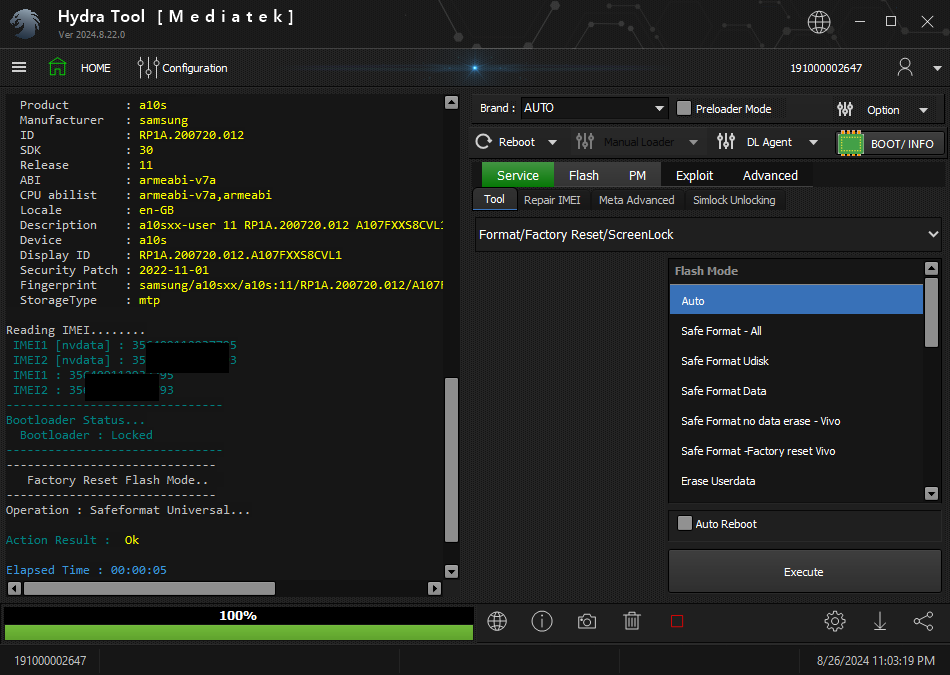Open the hamburger menu
The width and height of the screenshot is (950, 675).
(x=19, y=67)
